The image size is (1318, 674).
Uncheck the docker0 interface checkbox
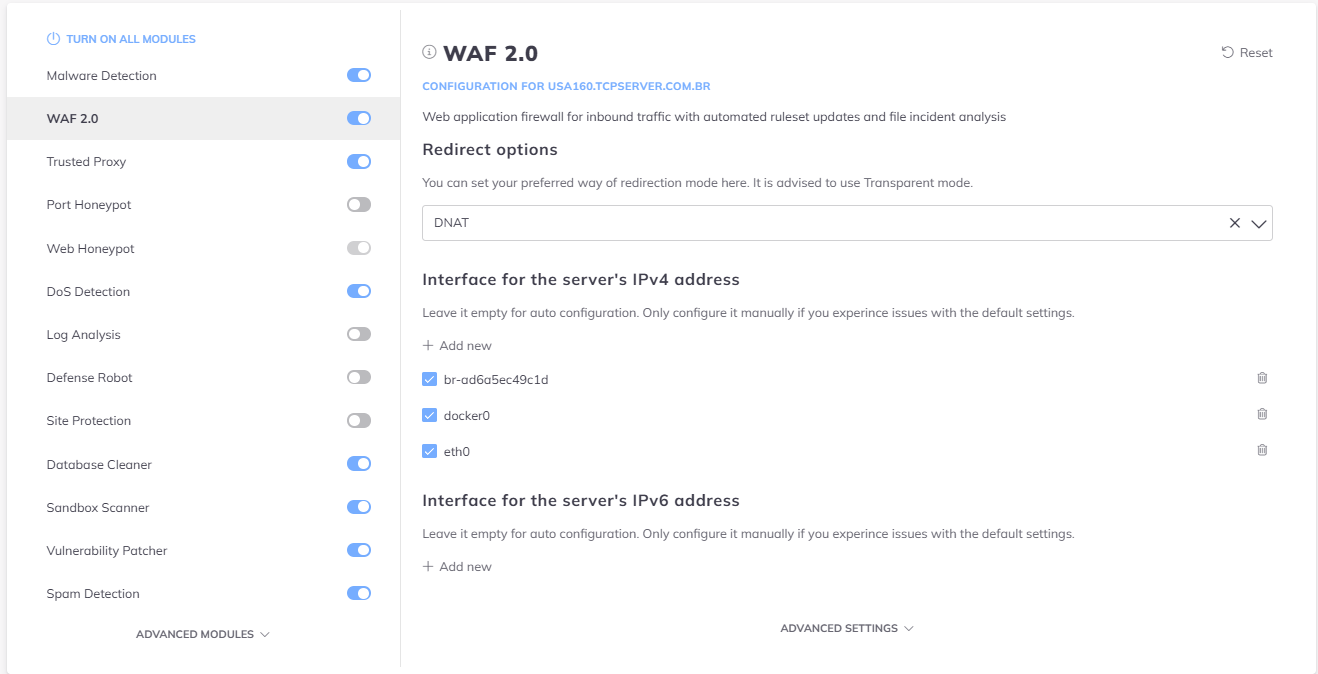coord(430,415)
